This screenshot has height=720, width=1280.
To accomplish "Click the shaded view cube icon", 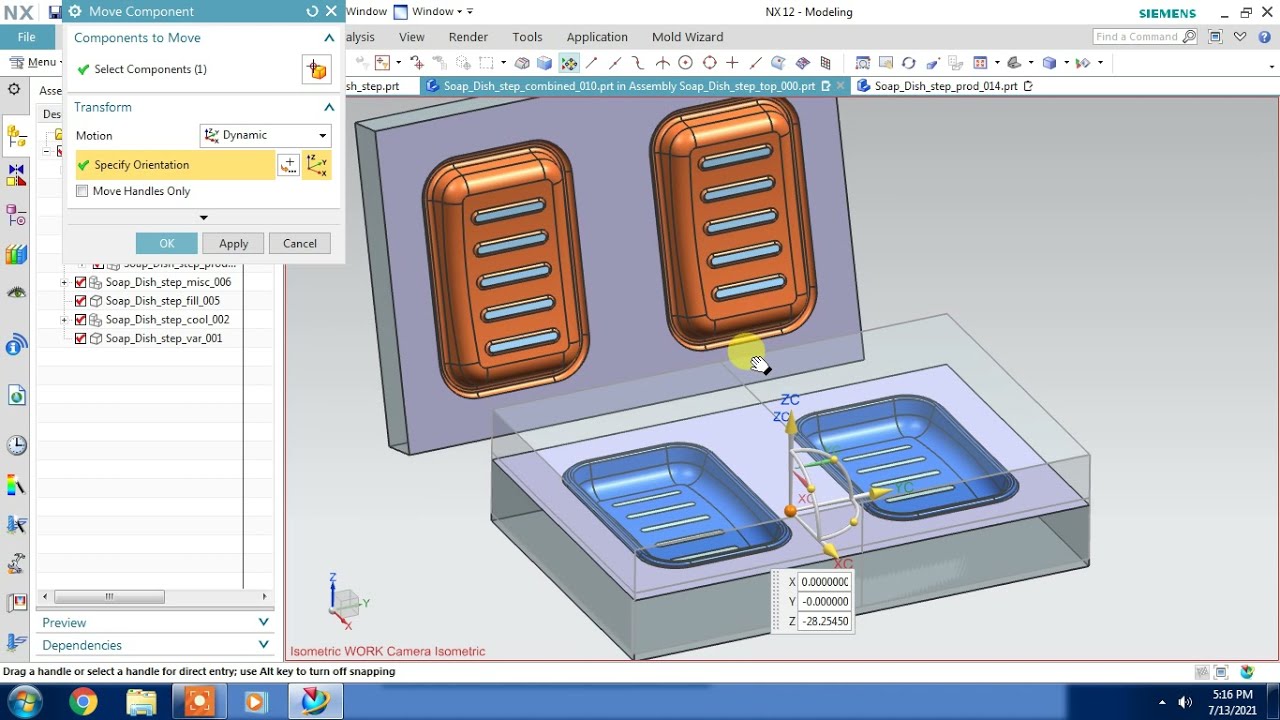I will click(x=544, y=63).
